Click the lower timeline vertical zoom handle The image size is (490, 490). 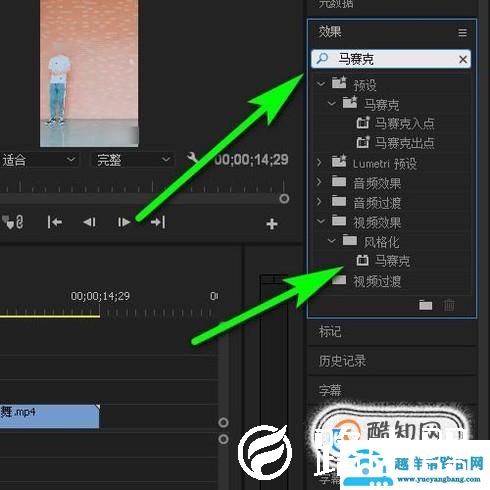[223, 439]
